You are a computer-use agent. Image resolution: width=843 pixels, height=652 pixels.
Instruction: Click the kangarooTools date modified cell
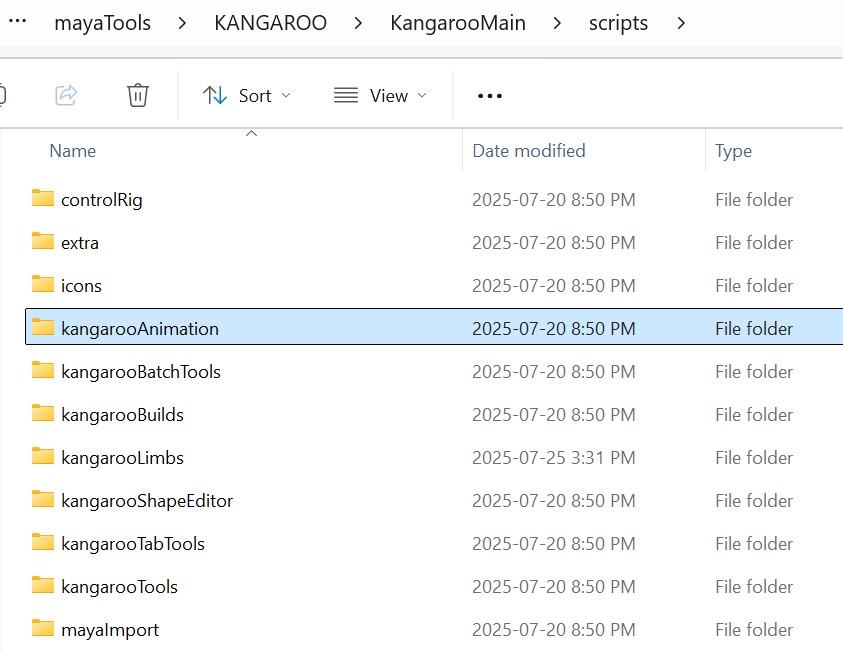553,587
